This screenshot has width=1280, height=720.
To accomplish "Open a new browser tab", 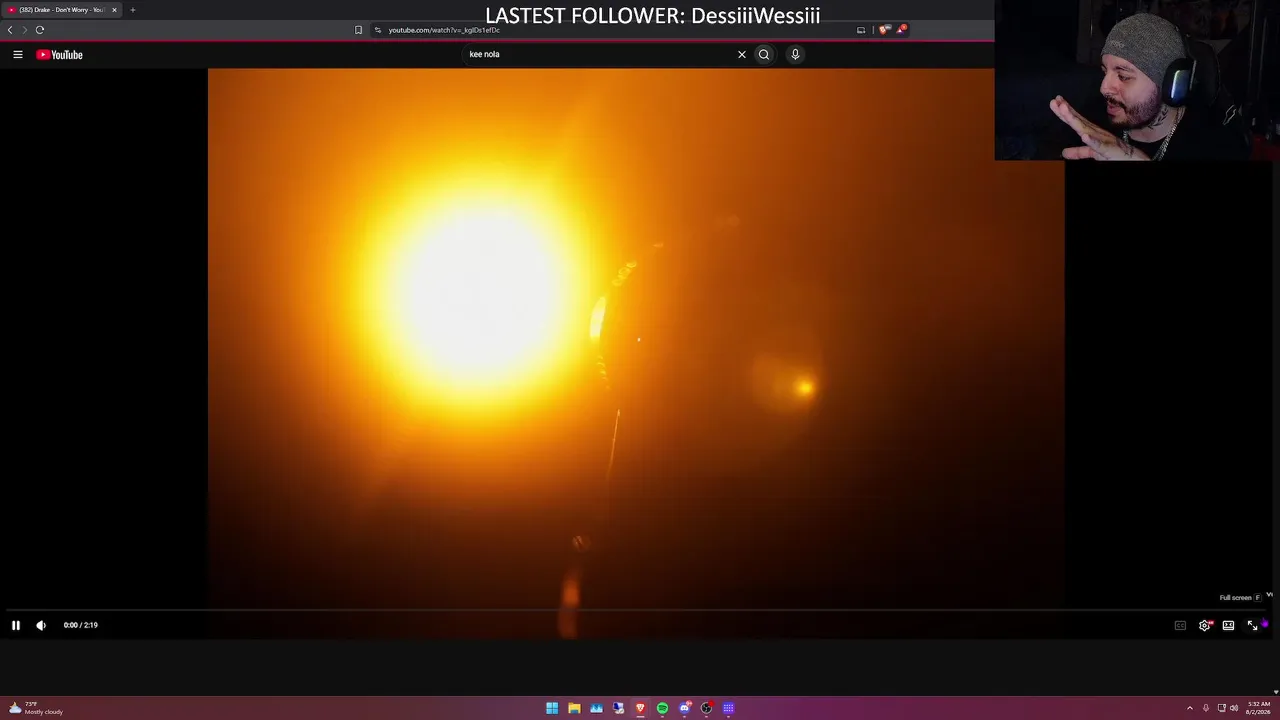I will pyautogui.click(x=132, y=10).
